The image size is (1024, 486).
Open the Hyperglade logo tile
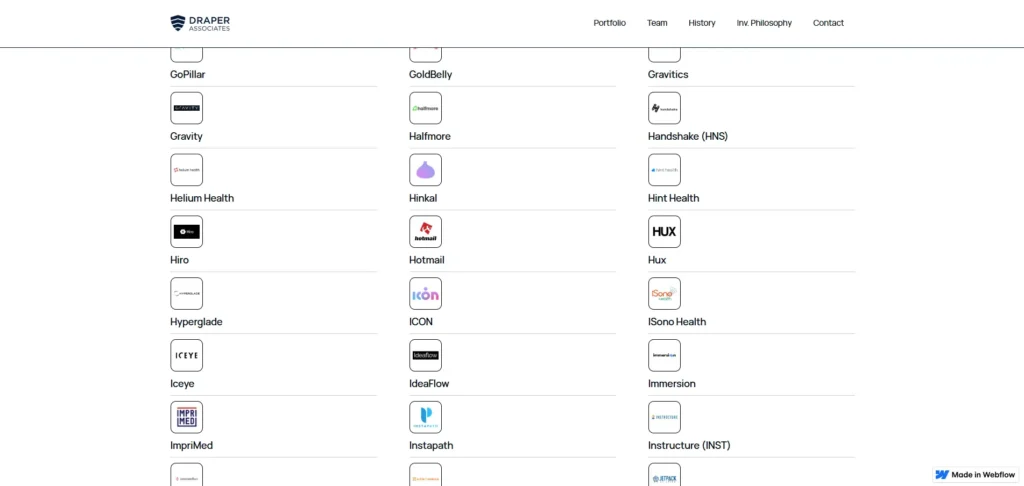point(187,293)
